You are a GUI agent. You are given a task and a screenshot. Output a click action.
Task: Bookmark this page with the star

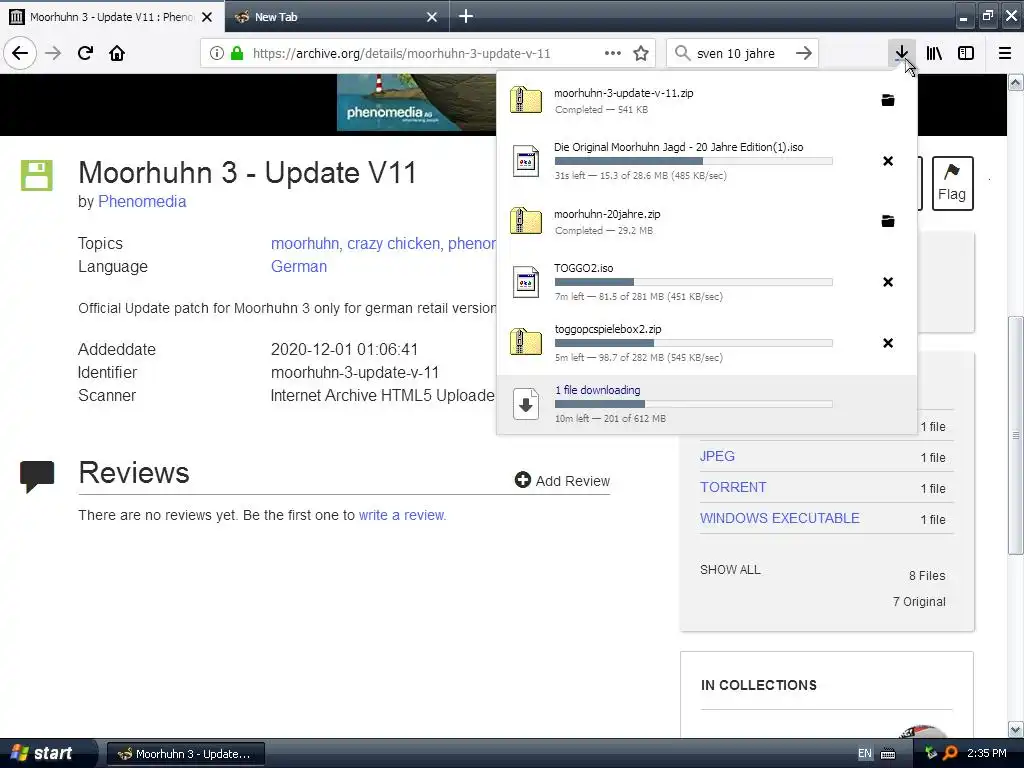pyautogui.click(x=641, y=53)
